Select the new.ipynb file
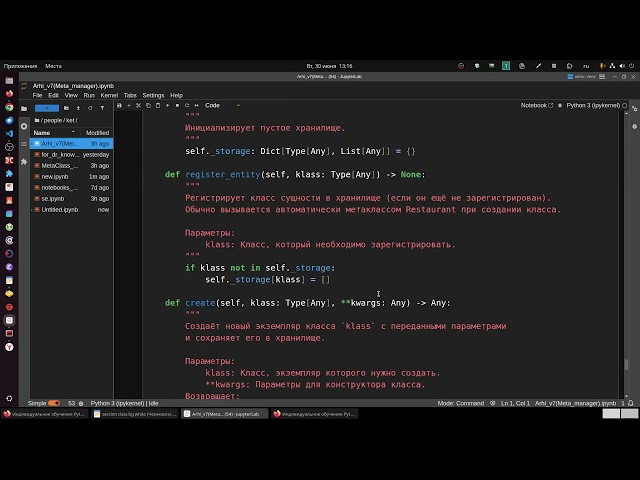Image resolution: width=640 pixels, height=480 pixels. [71, 177]
